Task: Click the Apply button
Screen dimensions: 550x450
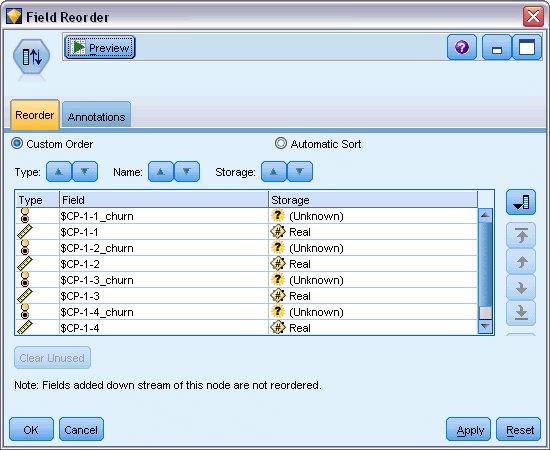Action: click(468, 429)
